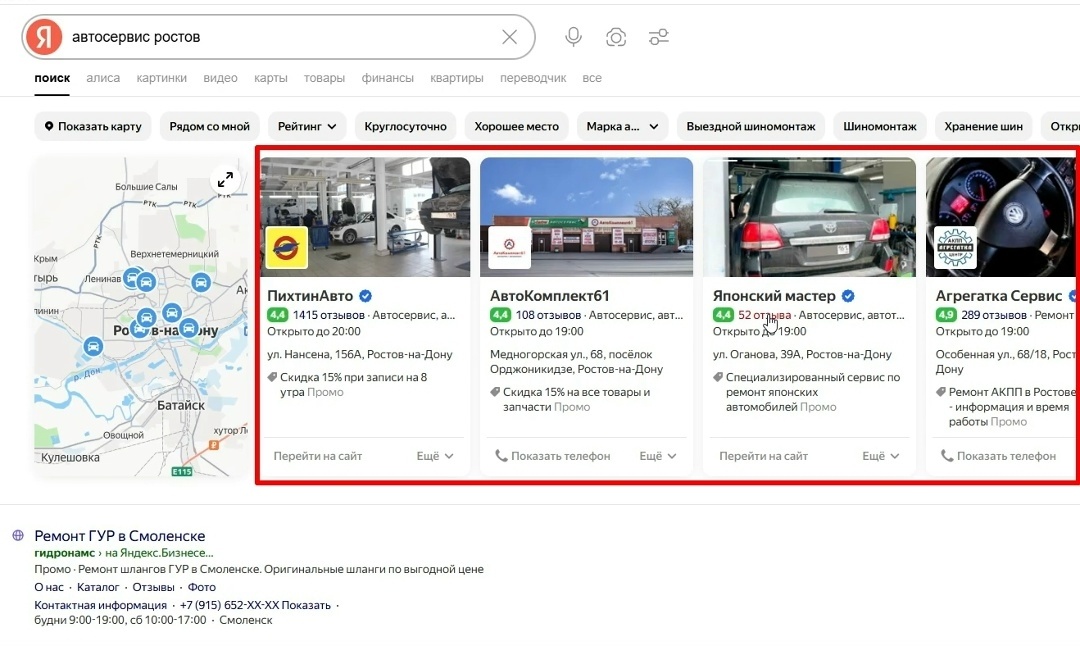This screenshot has height=646, width=1080.
Task: Switch to the товары tab
Action: (324, 78)
